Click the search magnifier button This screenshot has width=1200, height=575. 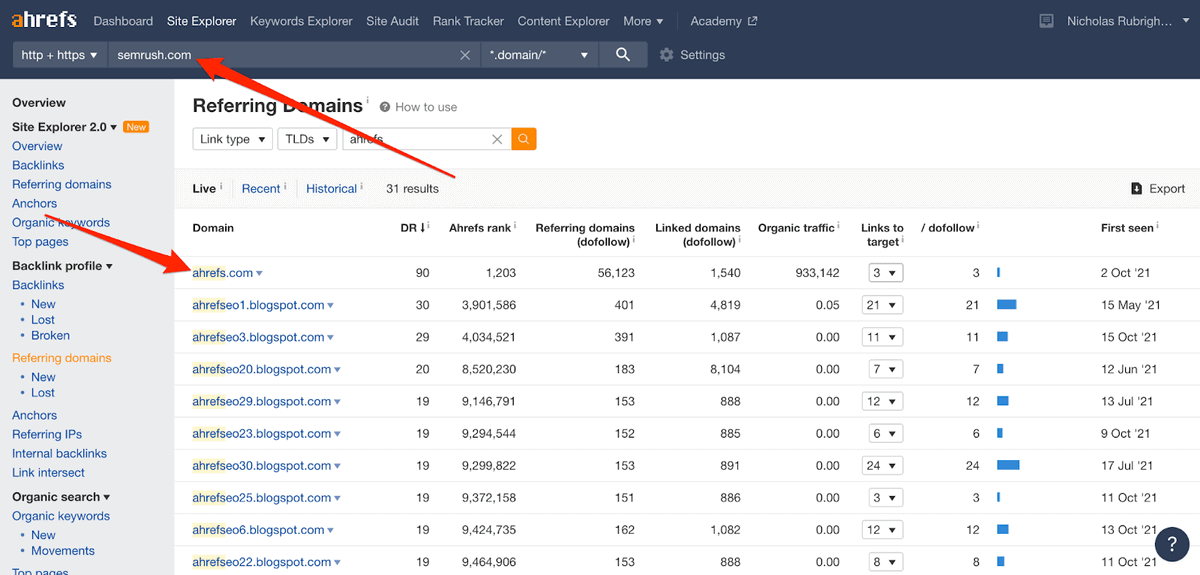point(623,55)
